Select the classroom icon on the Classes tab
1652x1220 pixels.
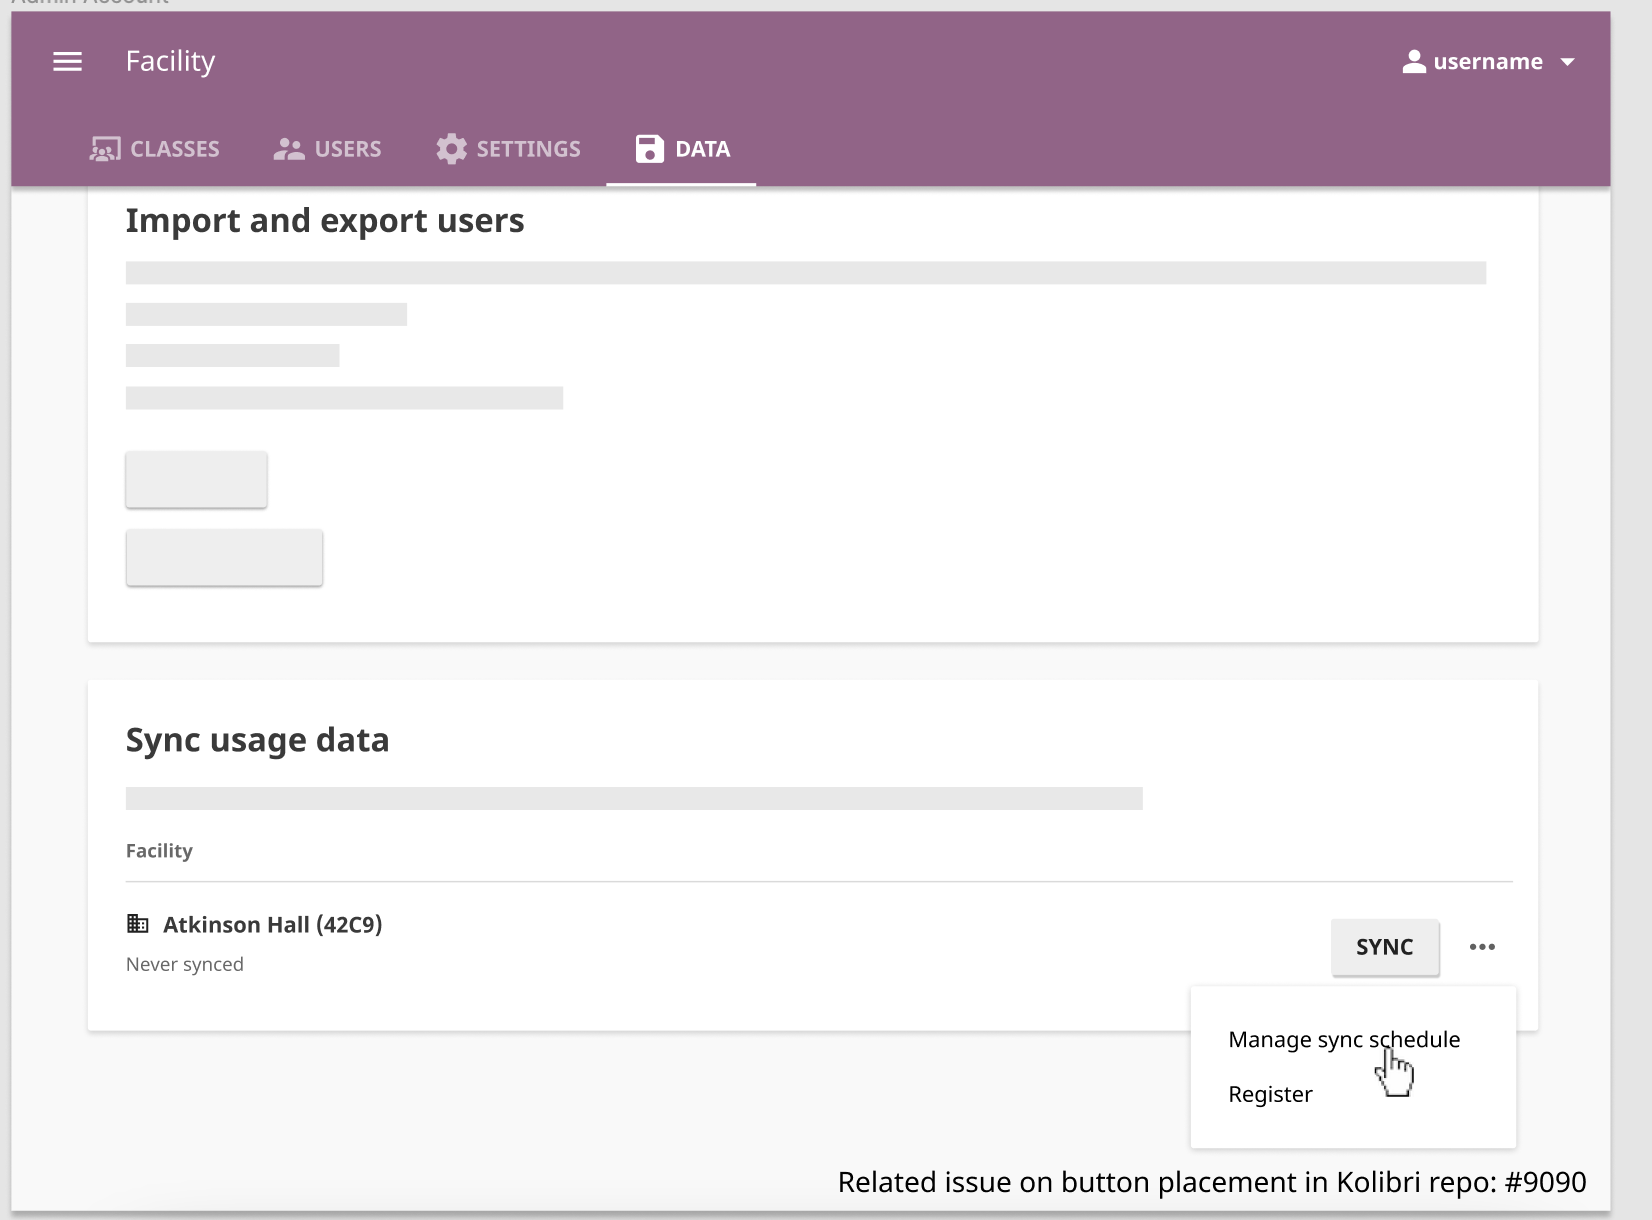pos(103,148)
